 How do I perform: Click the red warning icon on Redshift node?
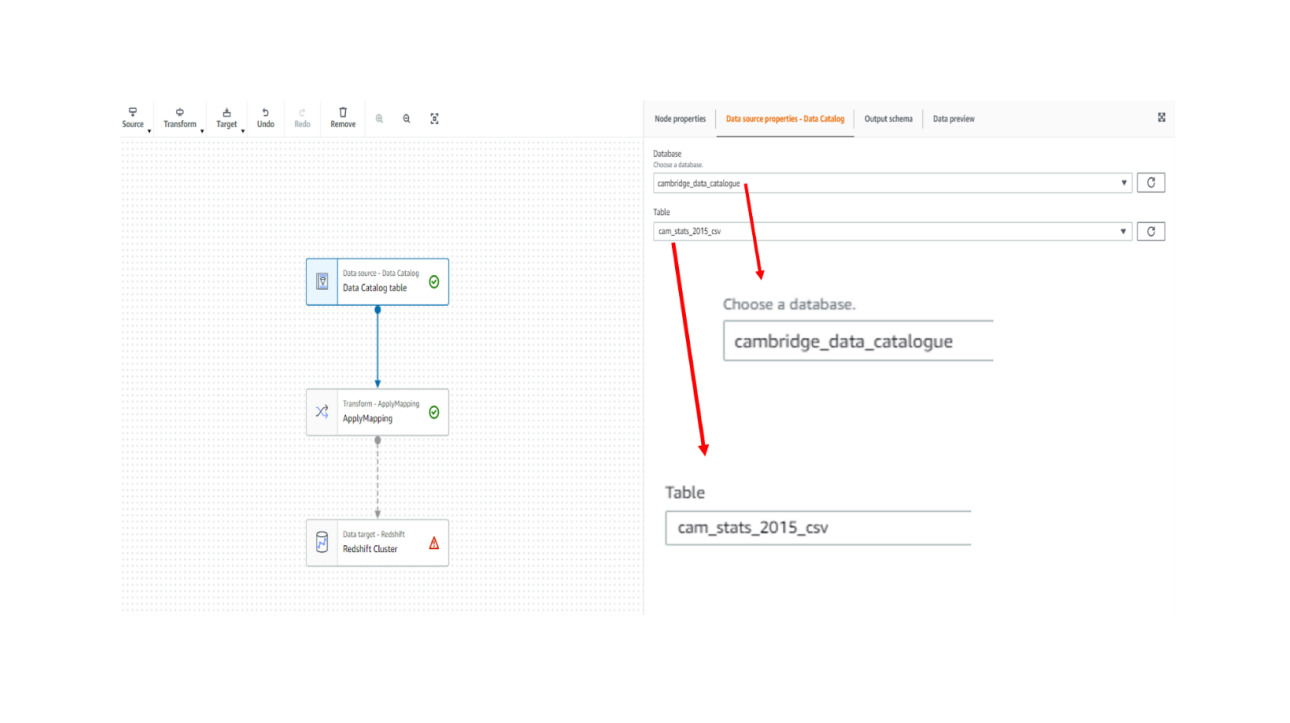(434, 543)
